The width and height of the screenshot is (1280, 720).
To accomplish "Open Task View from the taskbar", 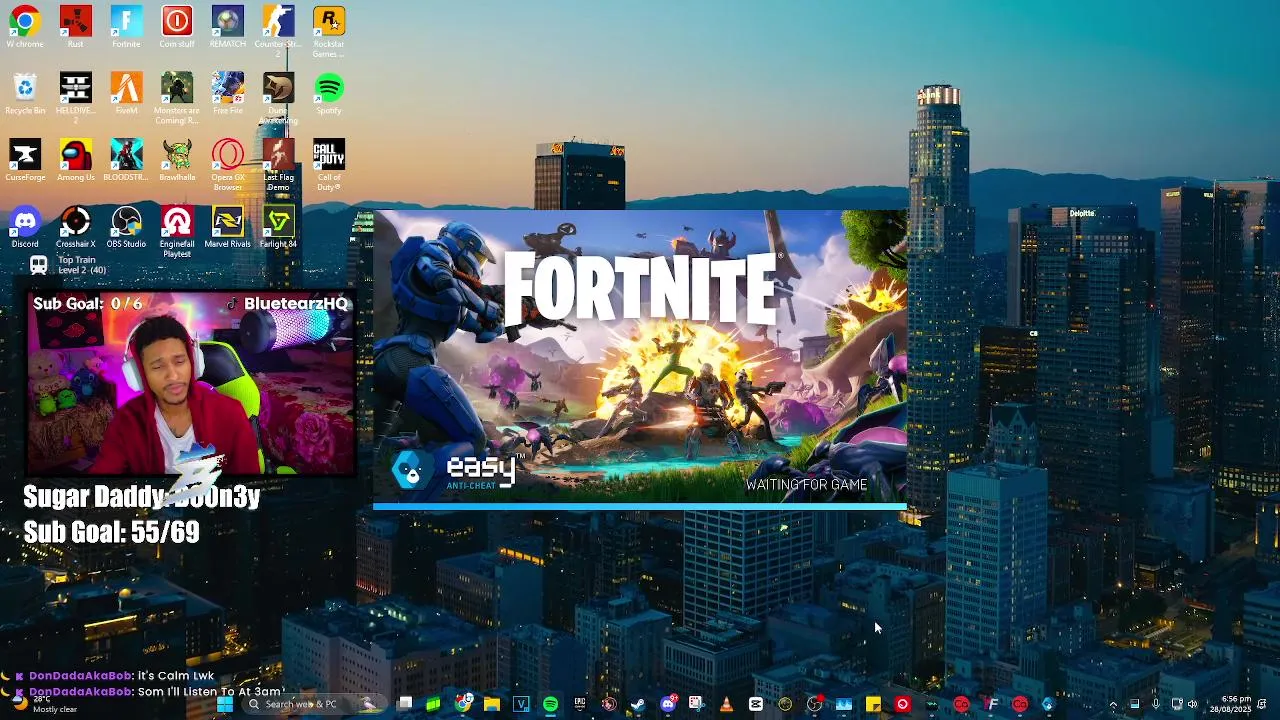I will point(405,704).
